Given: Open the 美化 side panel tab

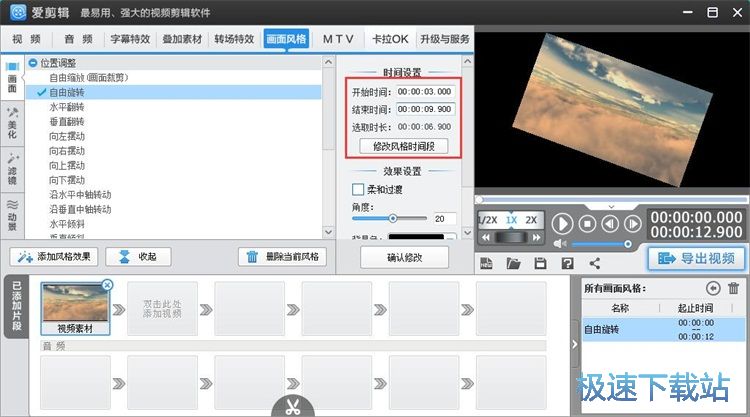Looking at the screenshot, I should click(12, 123).
